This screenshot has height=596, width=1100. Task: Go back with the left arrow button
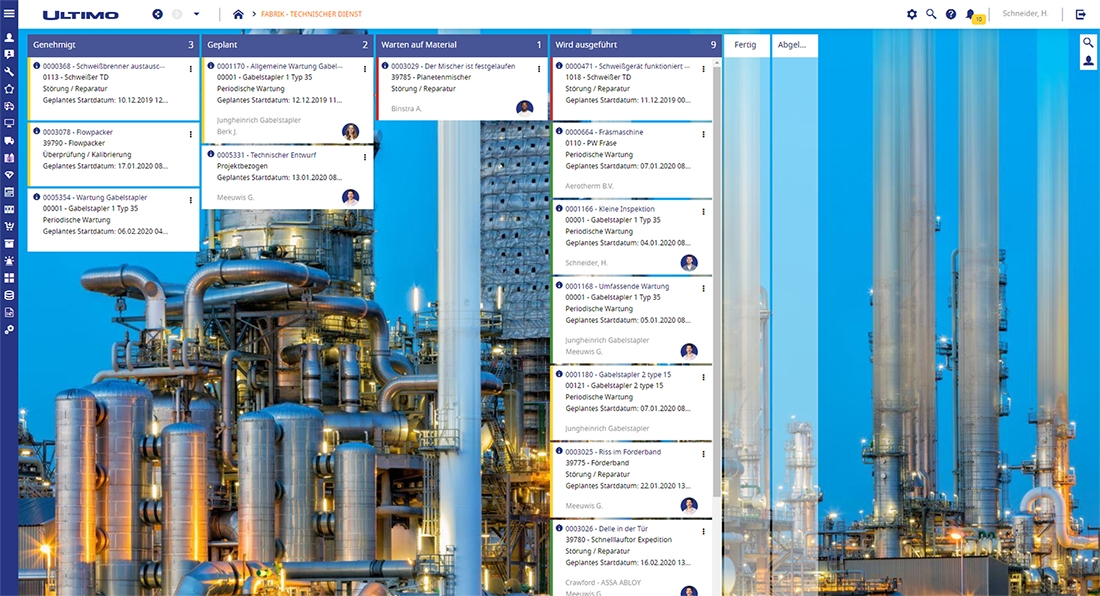pyautogui.click(x=158, y=14)
